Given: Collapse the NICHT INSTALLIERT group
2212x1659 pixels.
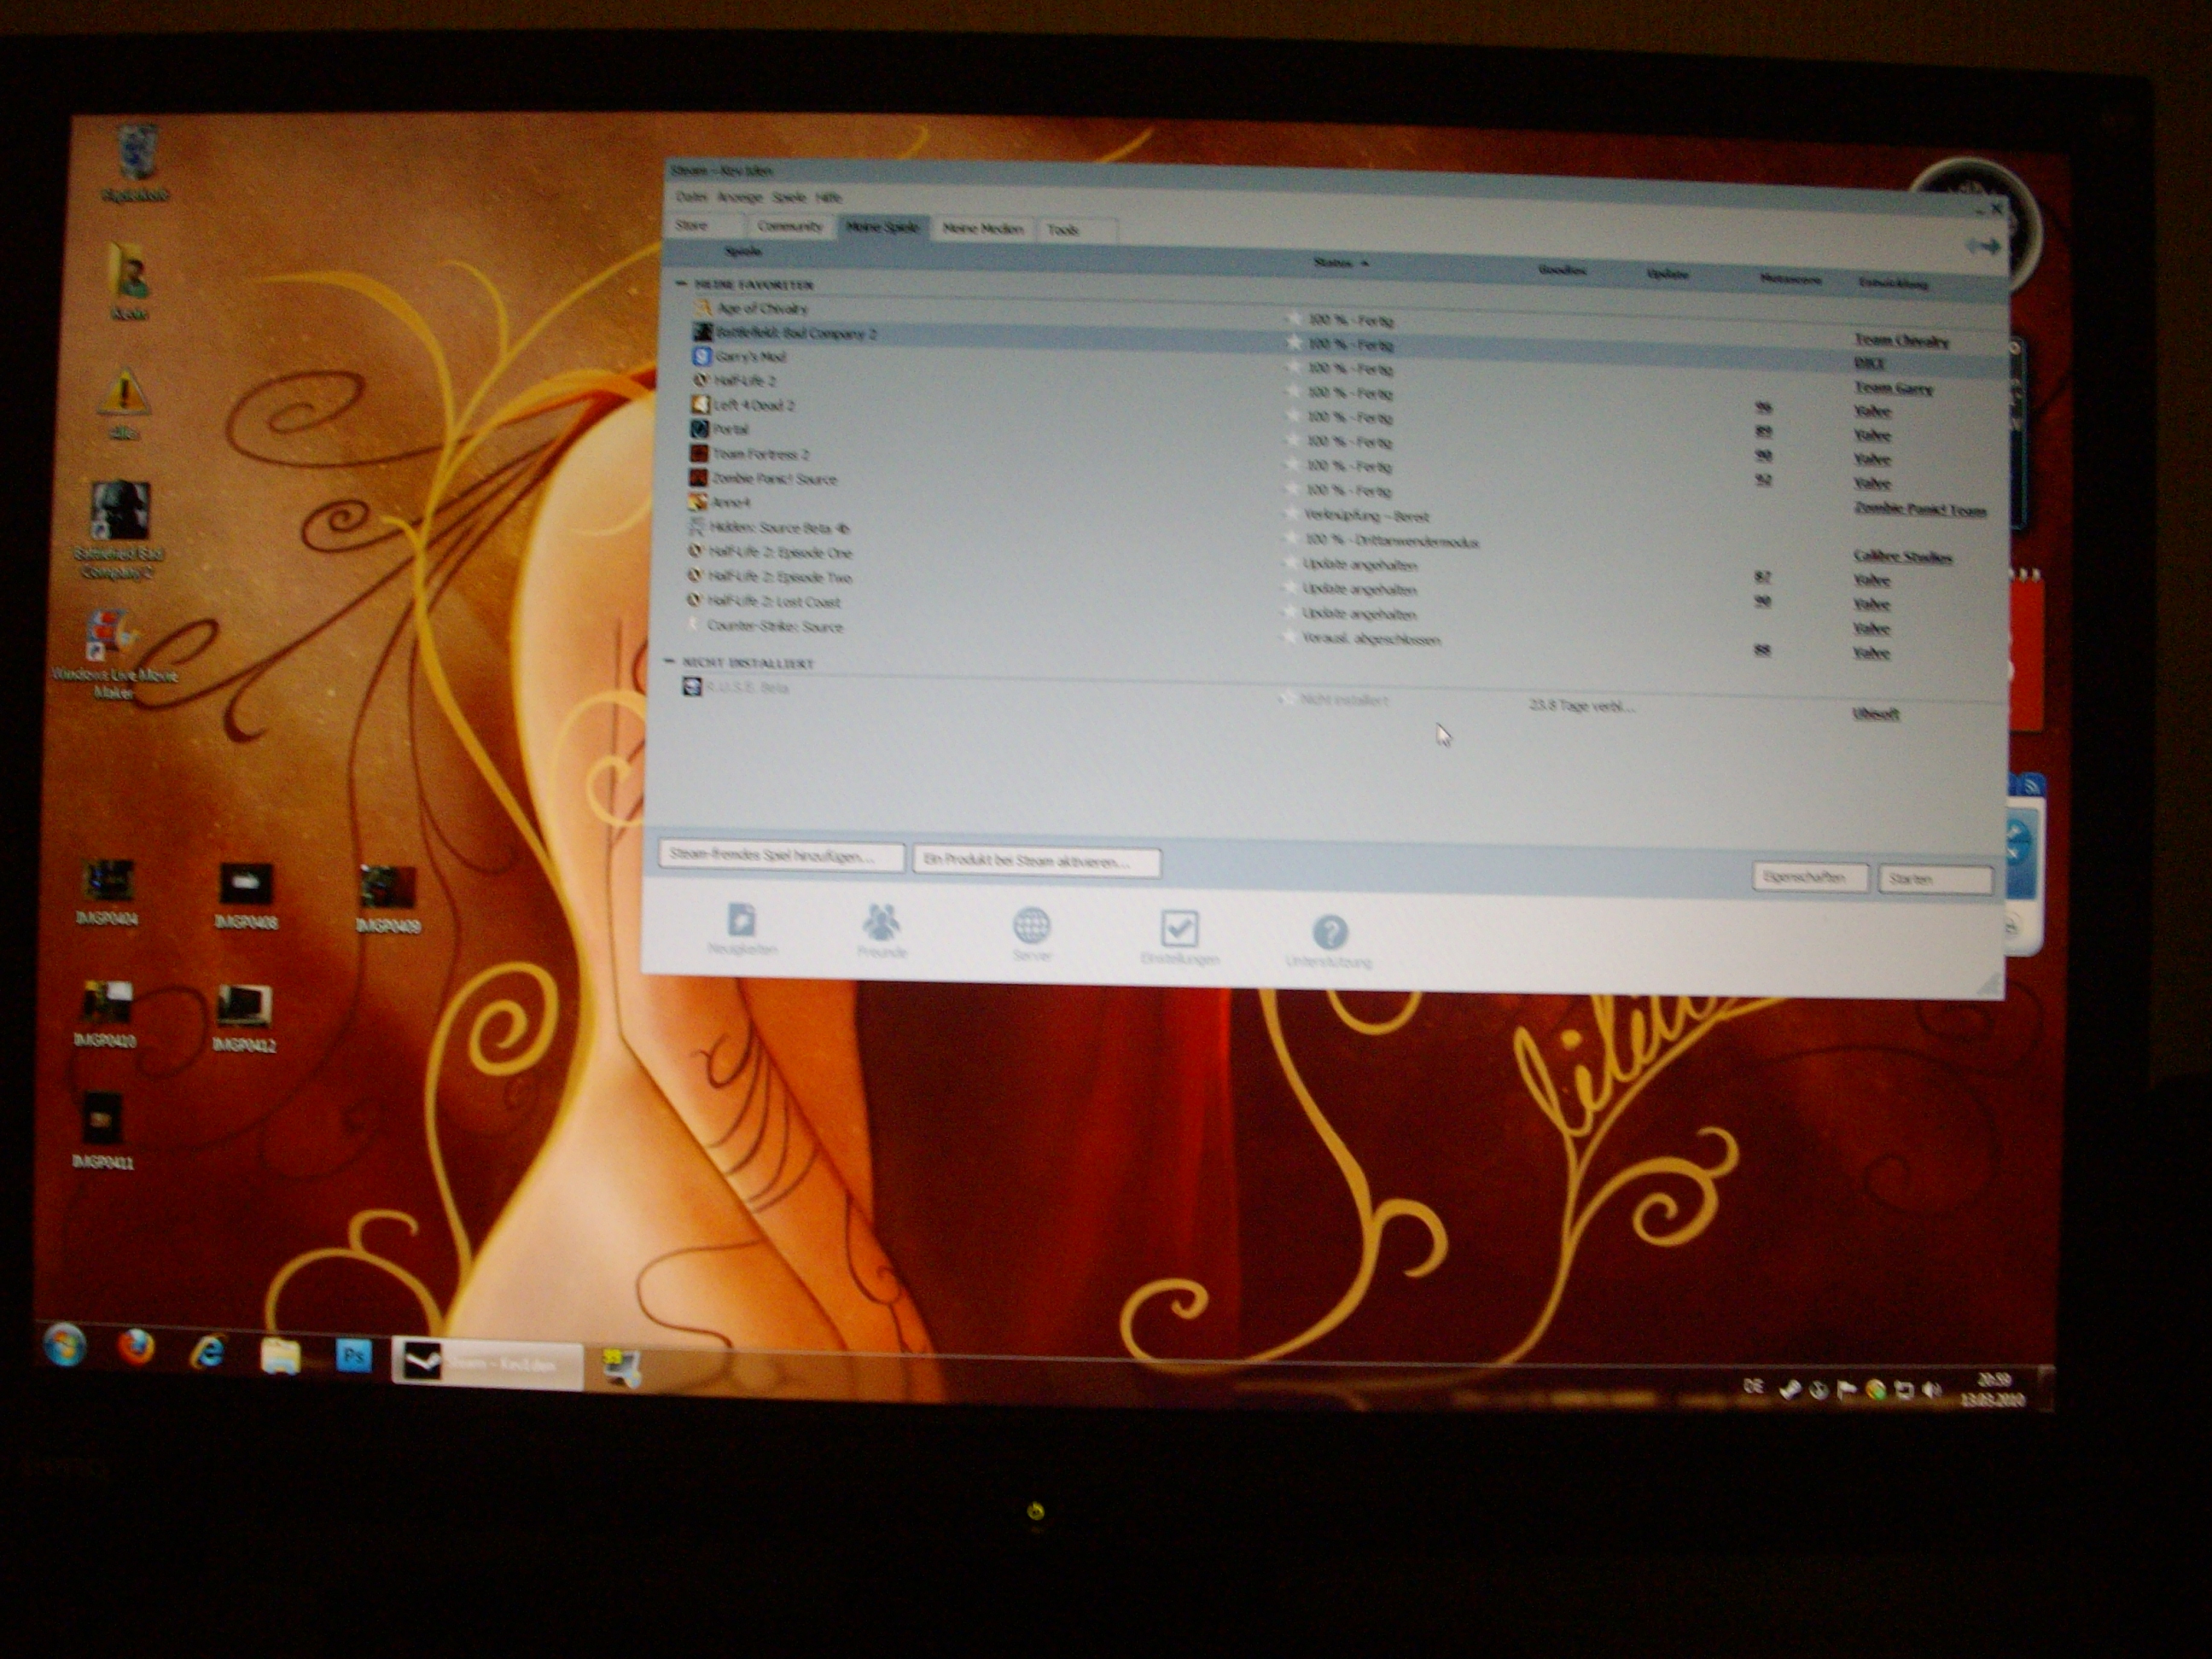Looking at the screenshot, I should coord(669,661).
